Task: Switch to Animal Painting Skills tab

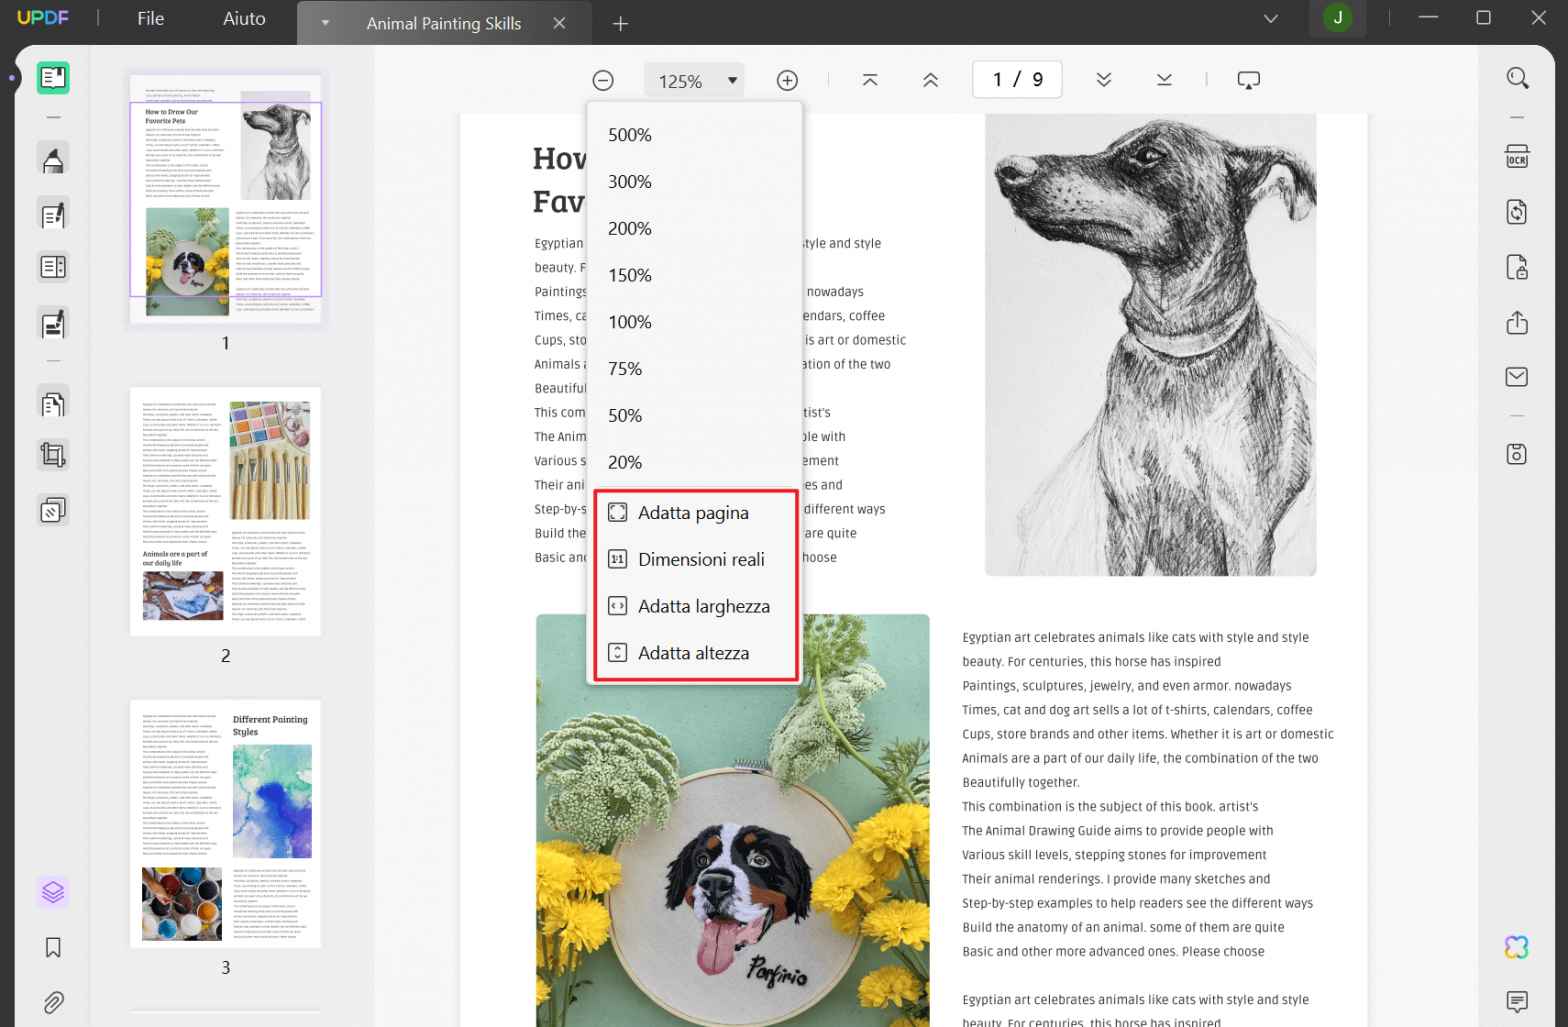Action: [444, 24]
